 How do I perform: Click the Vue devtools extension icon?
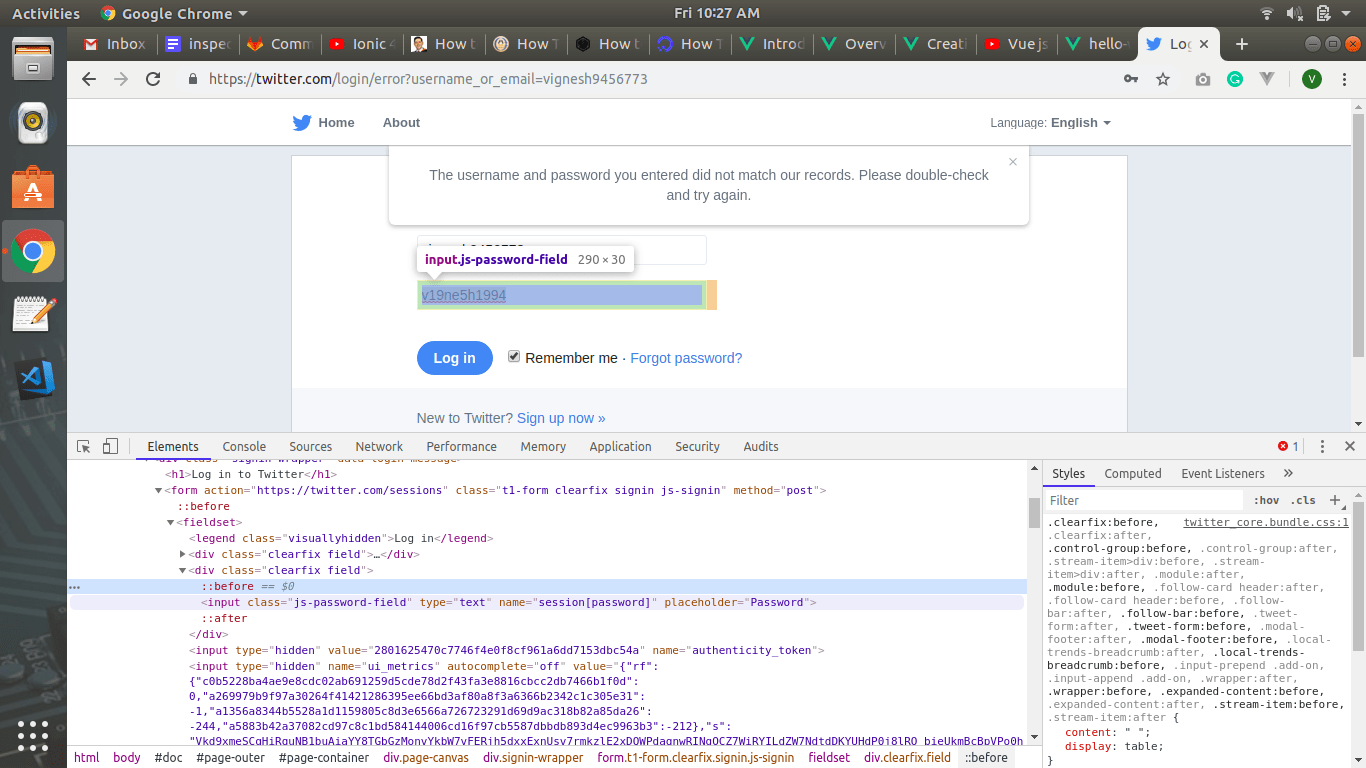point(1267,79)
